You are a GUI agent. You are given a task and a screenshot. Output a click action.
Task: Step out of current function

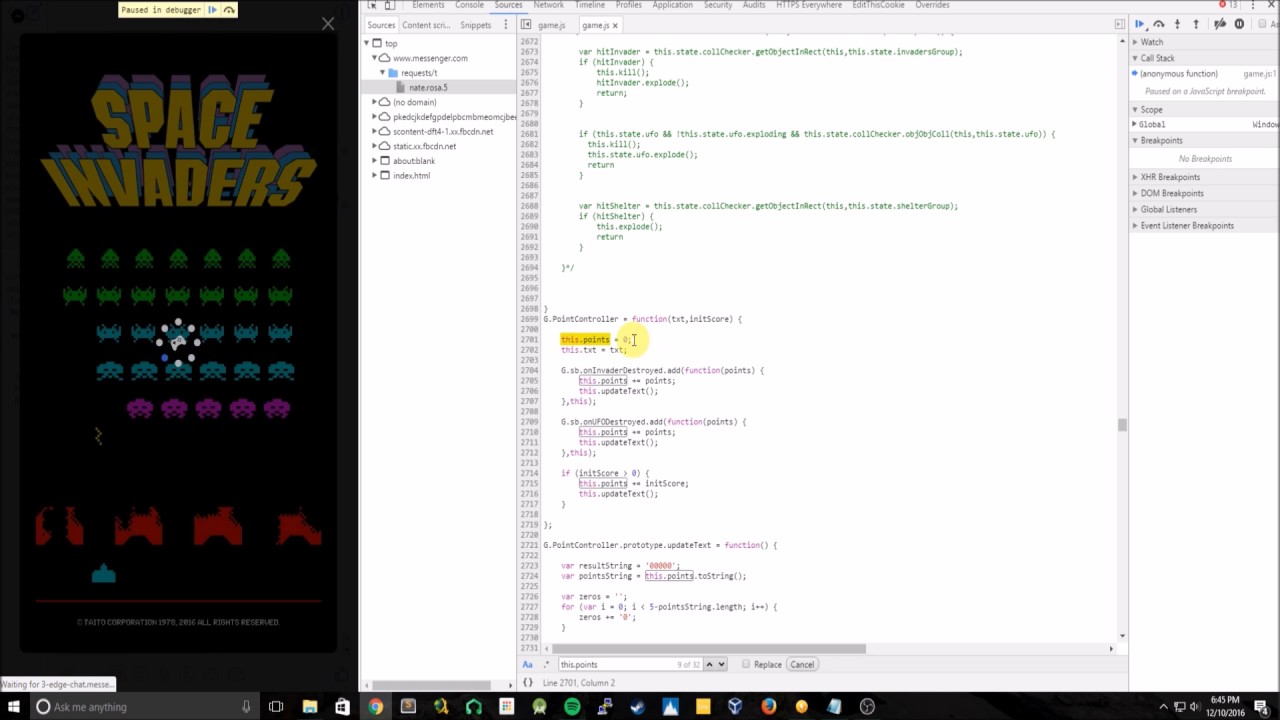coord(1196,24)
